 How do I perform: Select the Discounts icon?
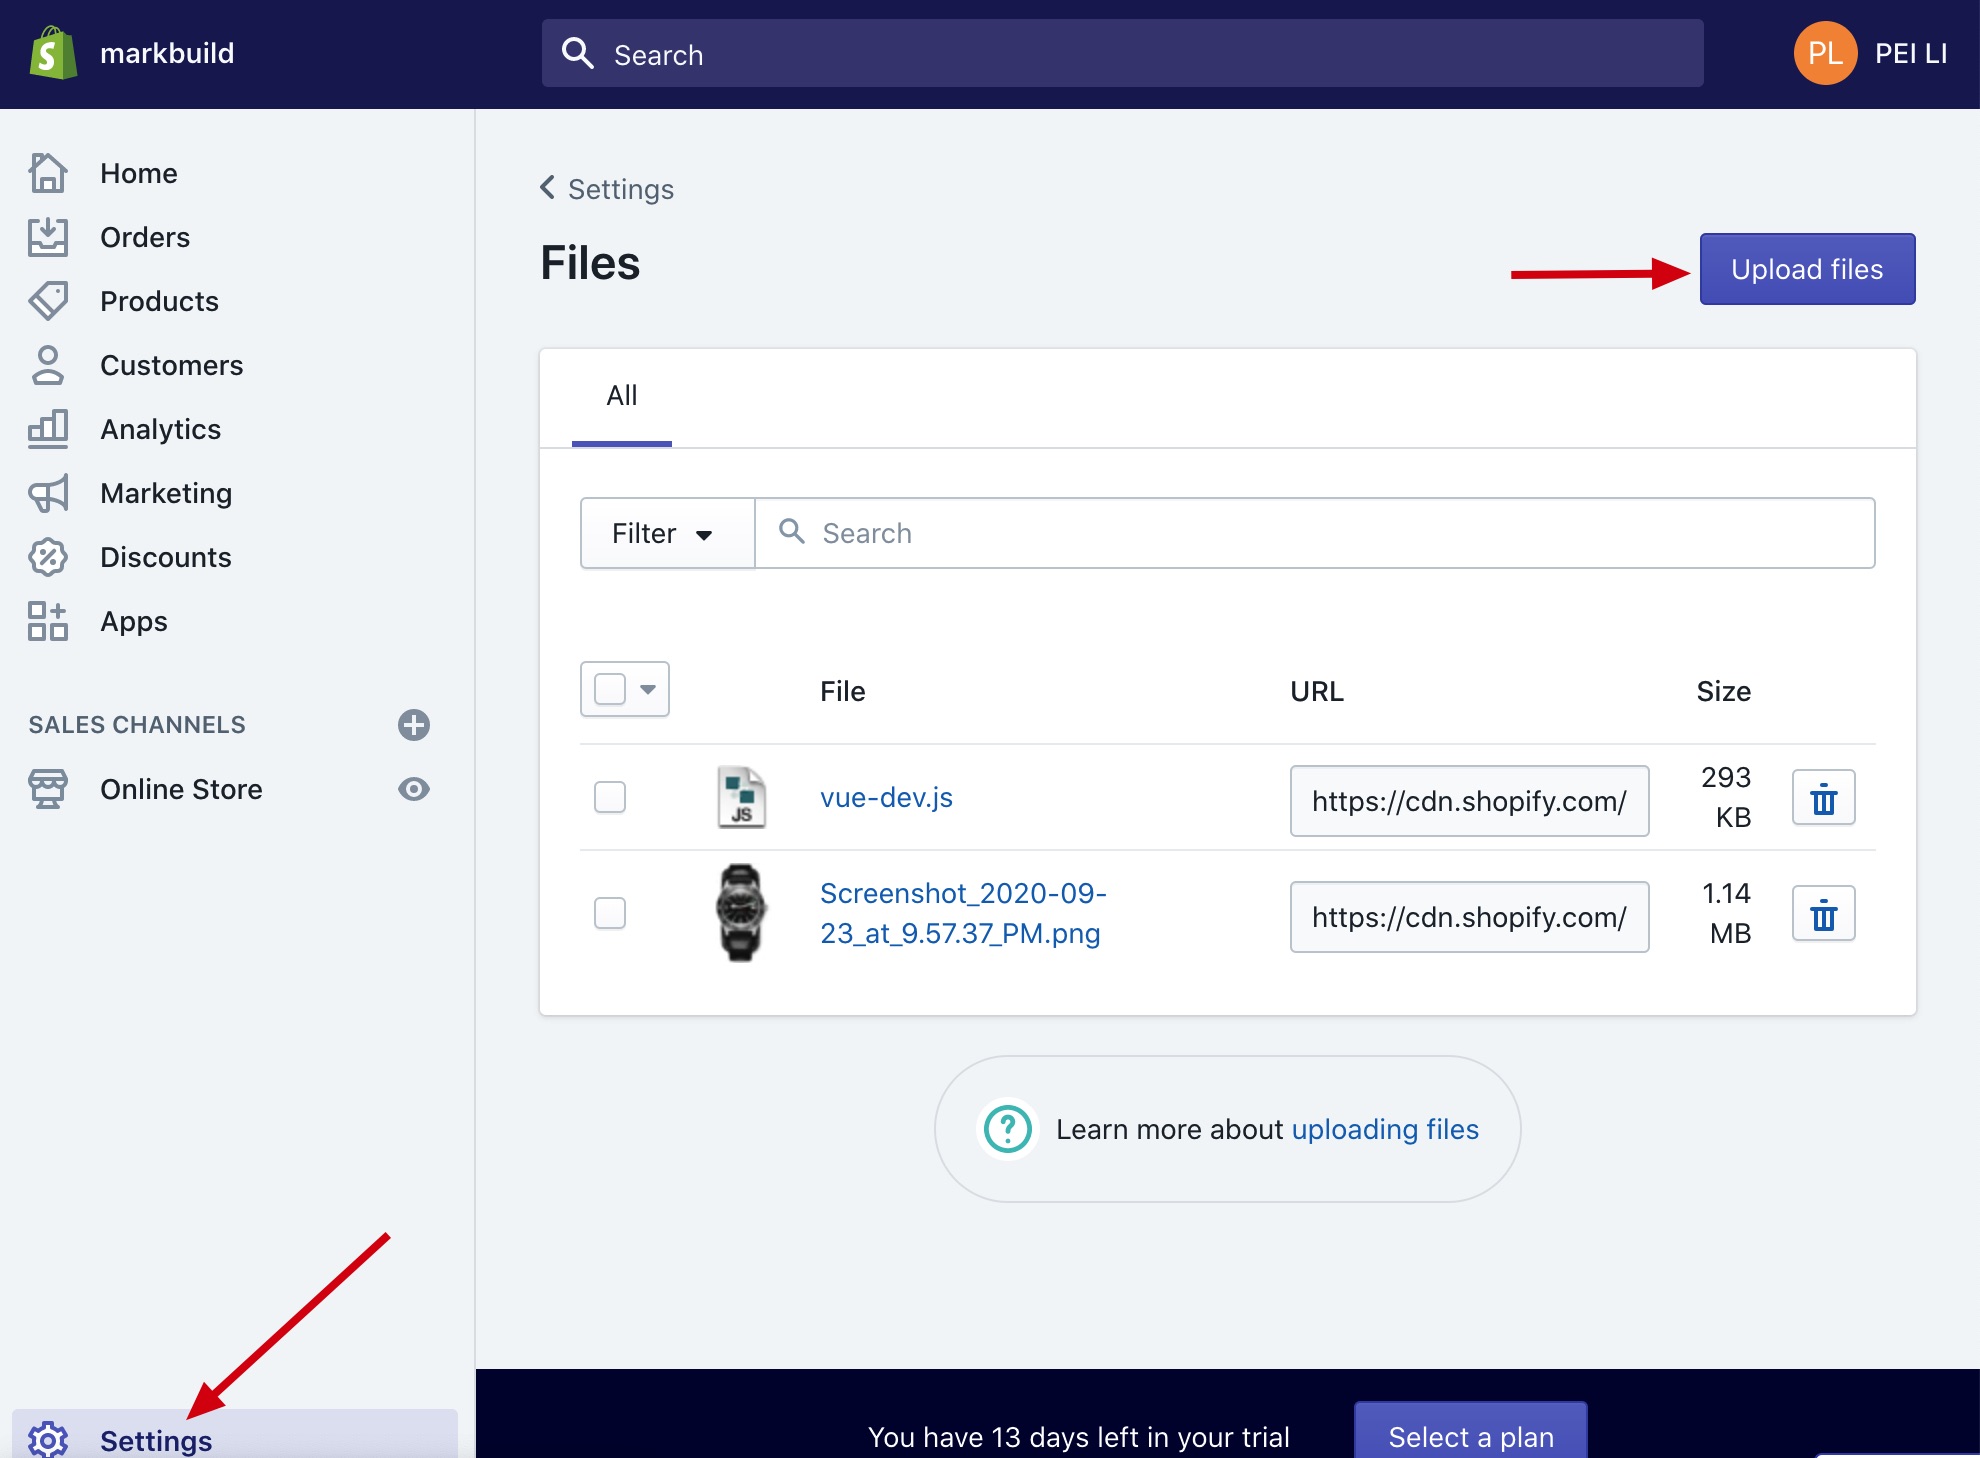click(48, 557)
